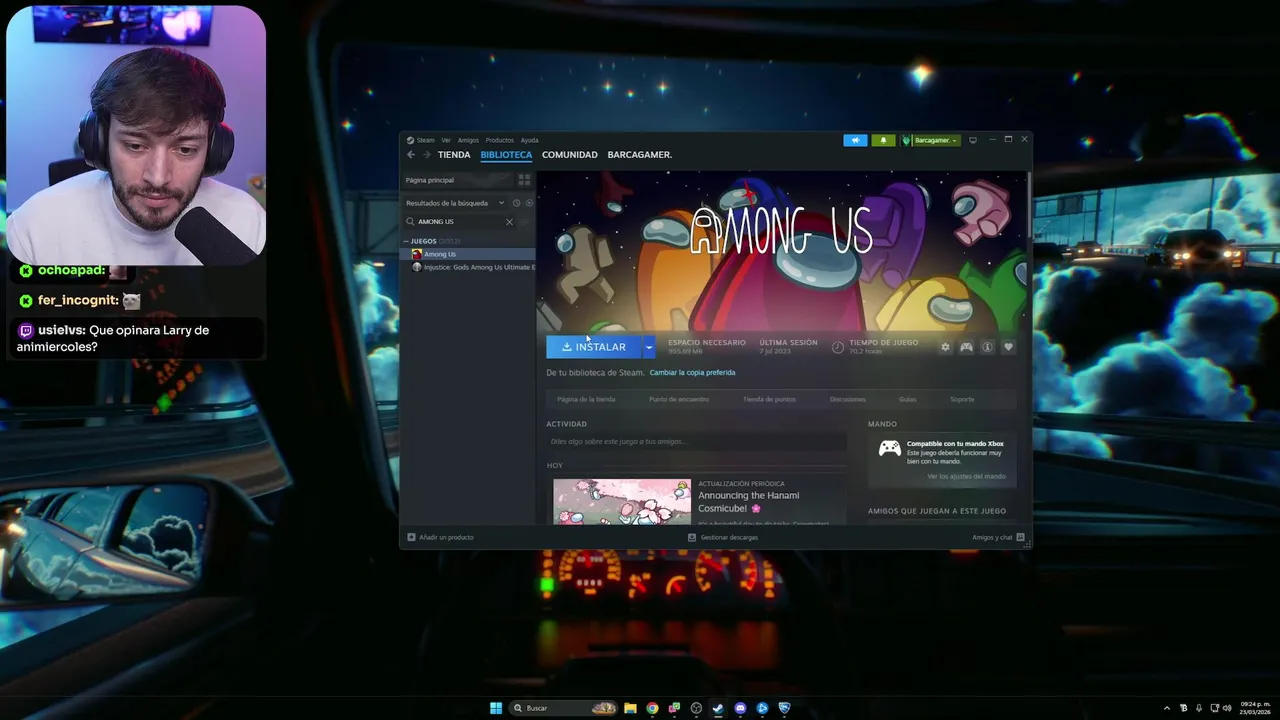Open the BARCAGAMER. profile tab
The width and height of the screenshot is (1280, 720).
click(640, 155)
